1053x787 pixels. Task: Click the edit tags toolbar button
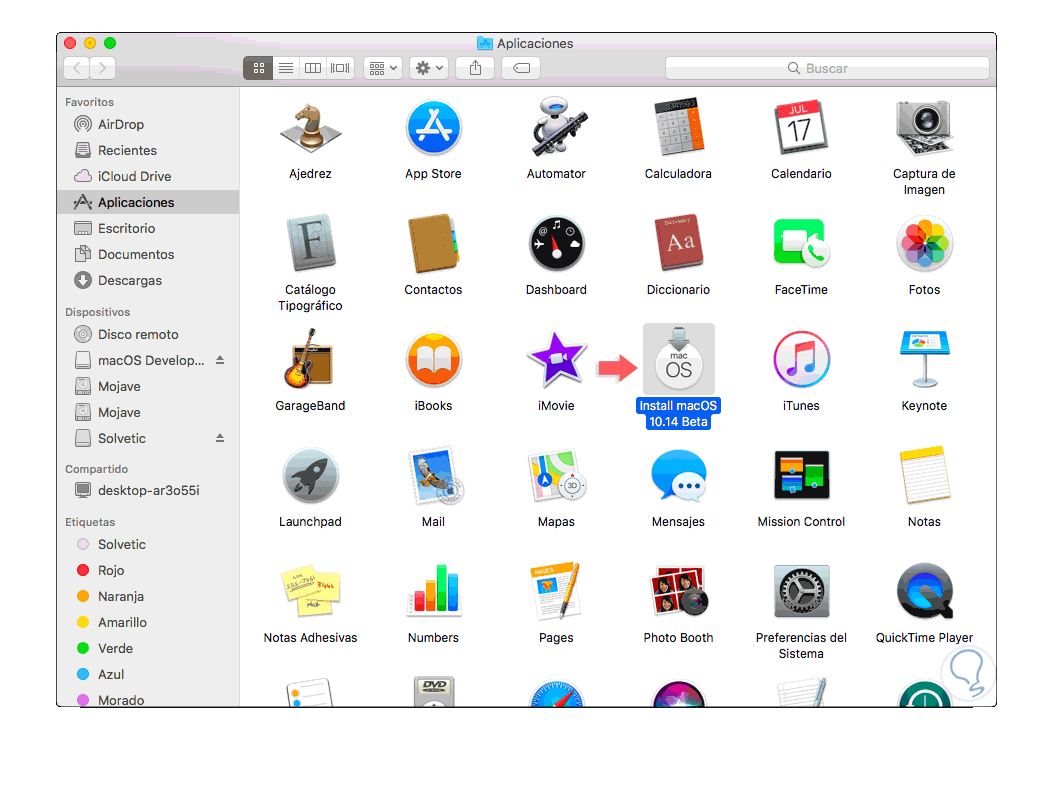[521, 68]
